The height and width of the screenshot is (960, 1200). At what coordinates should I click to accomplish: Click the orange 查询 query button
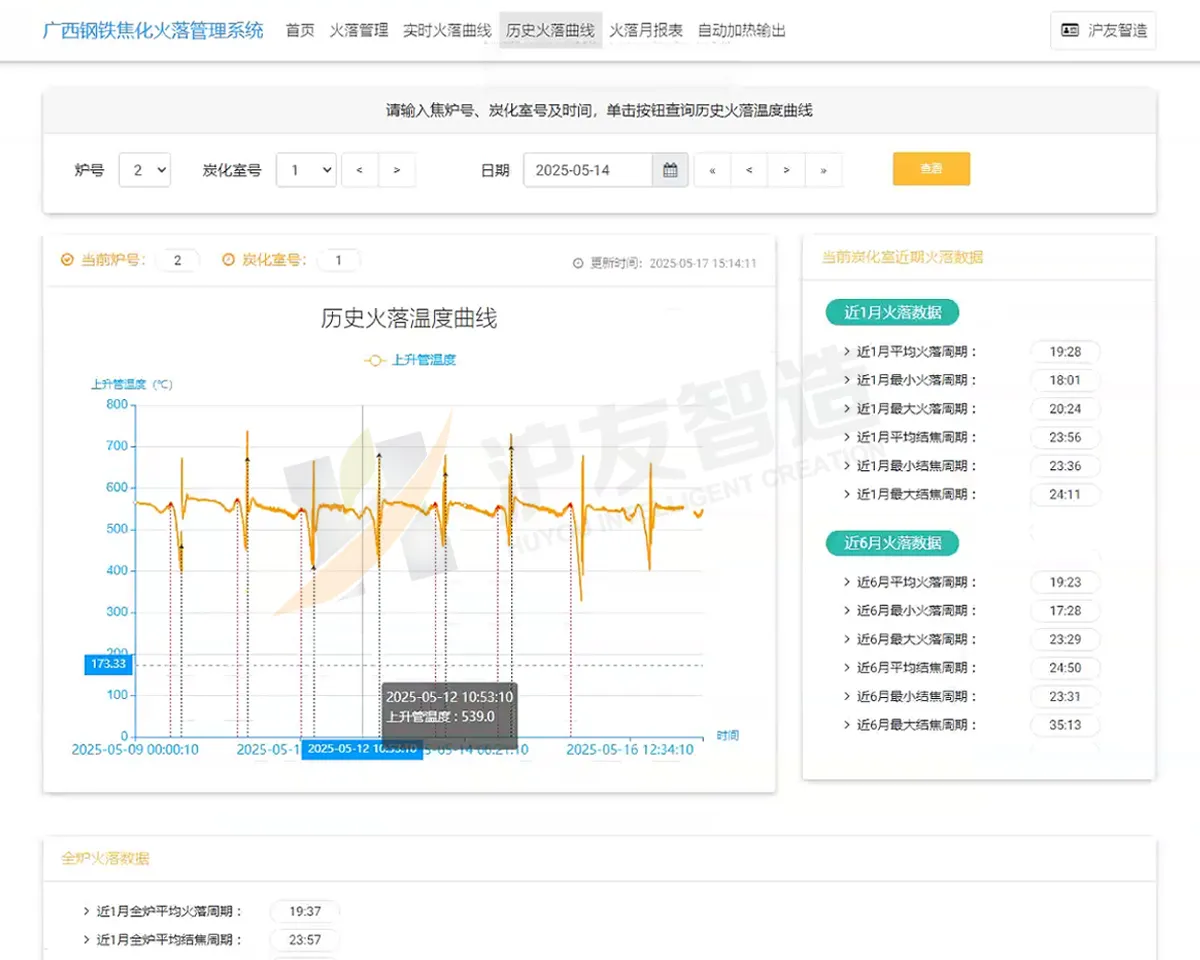pyautogui.click(x=931, y=169)
